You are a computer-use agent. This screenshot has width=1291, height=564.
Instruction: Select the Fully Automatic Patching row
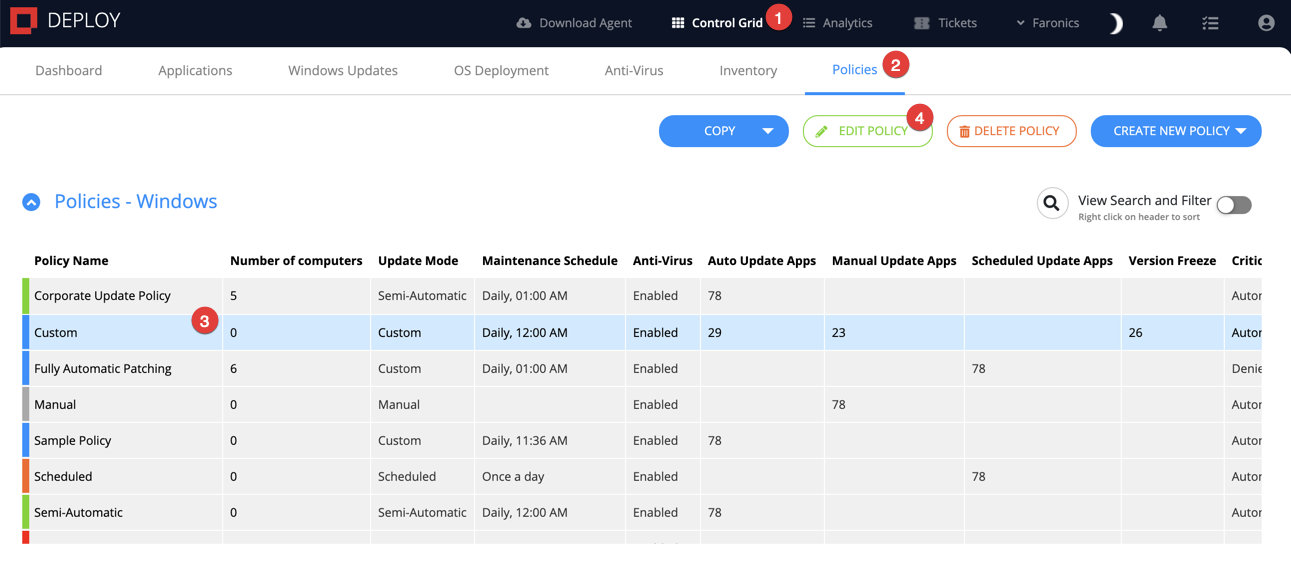(x=642, y=368)
